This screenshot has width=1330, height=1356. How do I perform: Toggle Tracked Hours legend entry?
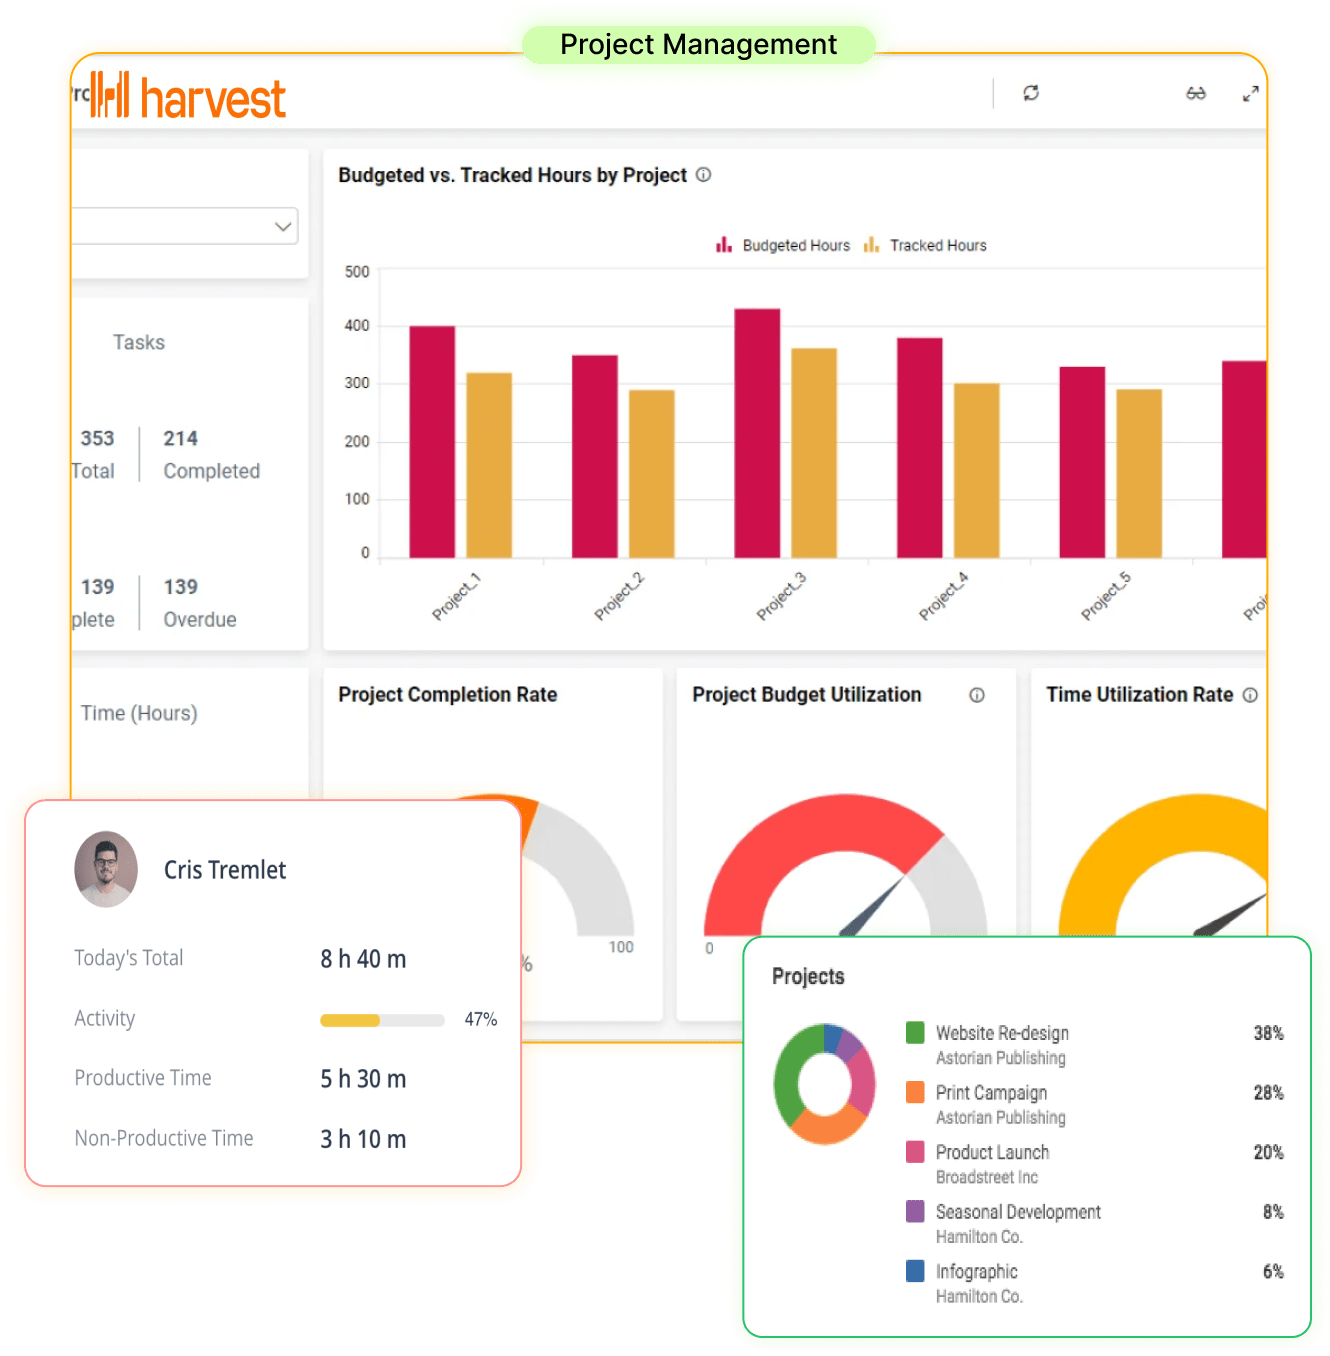coord(925,245)
